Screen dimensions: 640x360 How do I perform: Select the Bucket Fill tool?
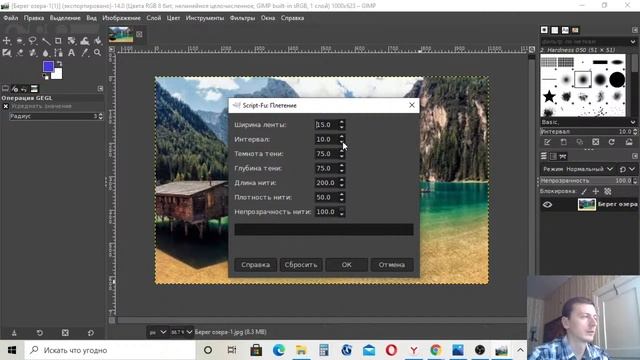coord(98,40)
